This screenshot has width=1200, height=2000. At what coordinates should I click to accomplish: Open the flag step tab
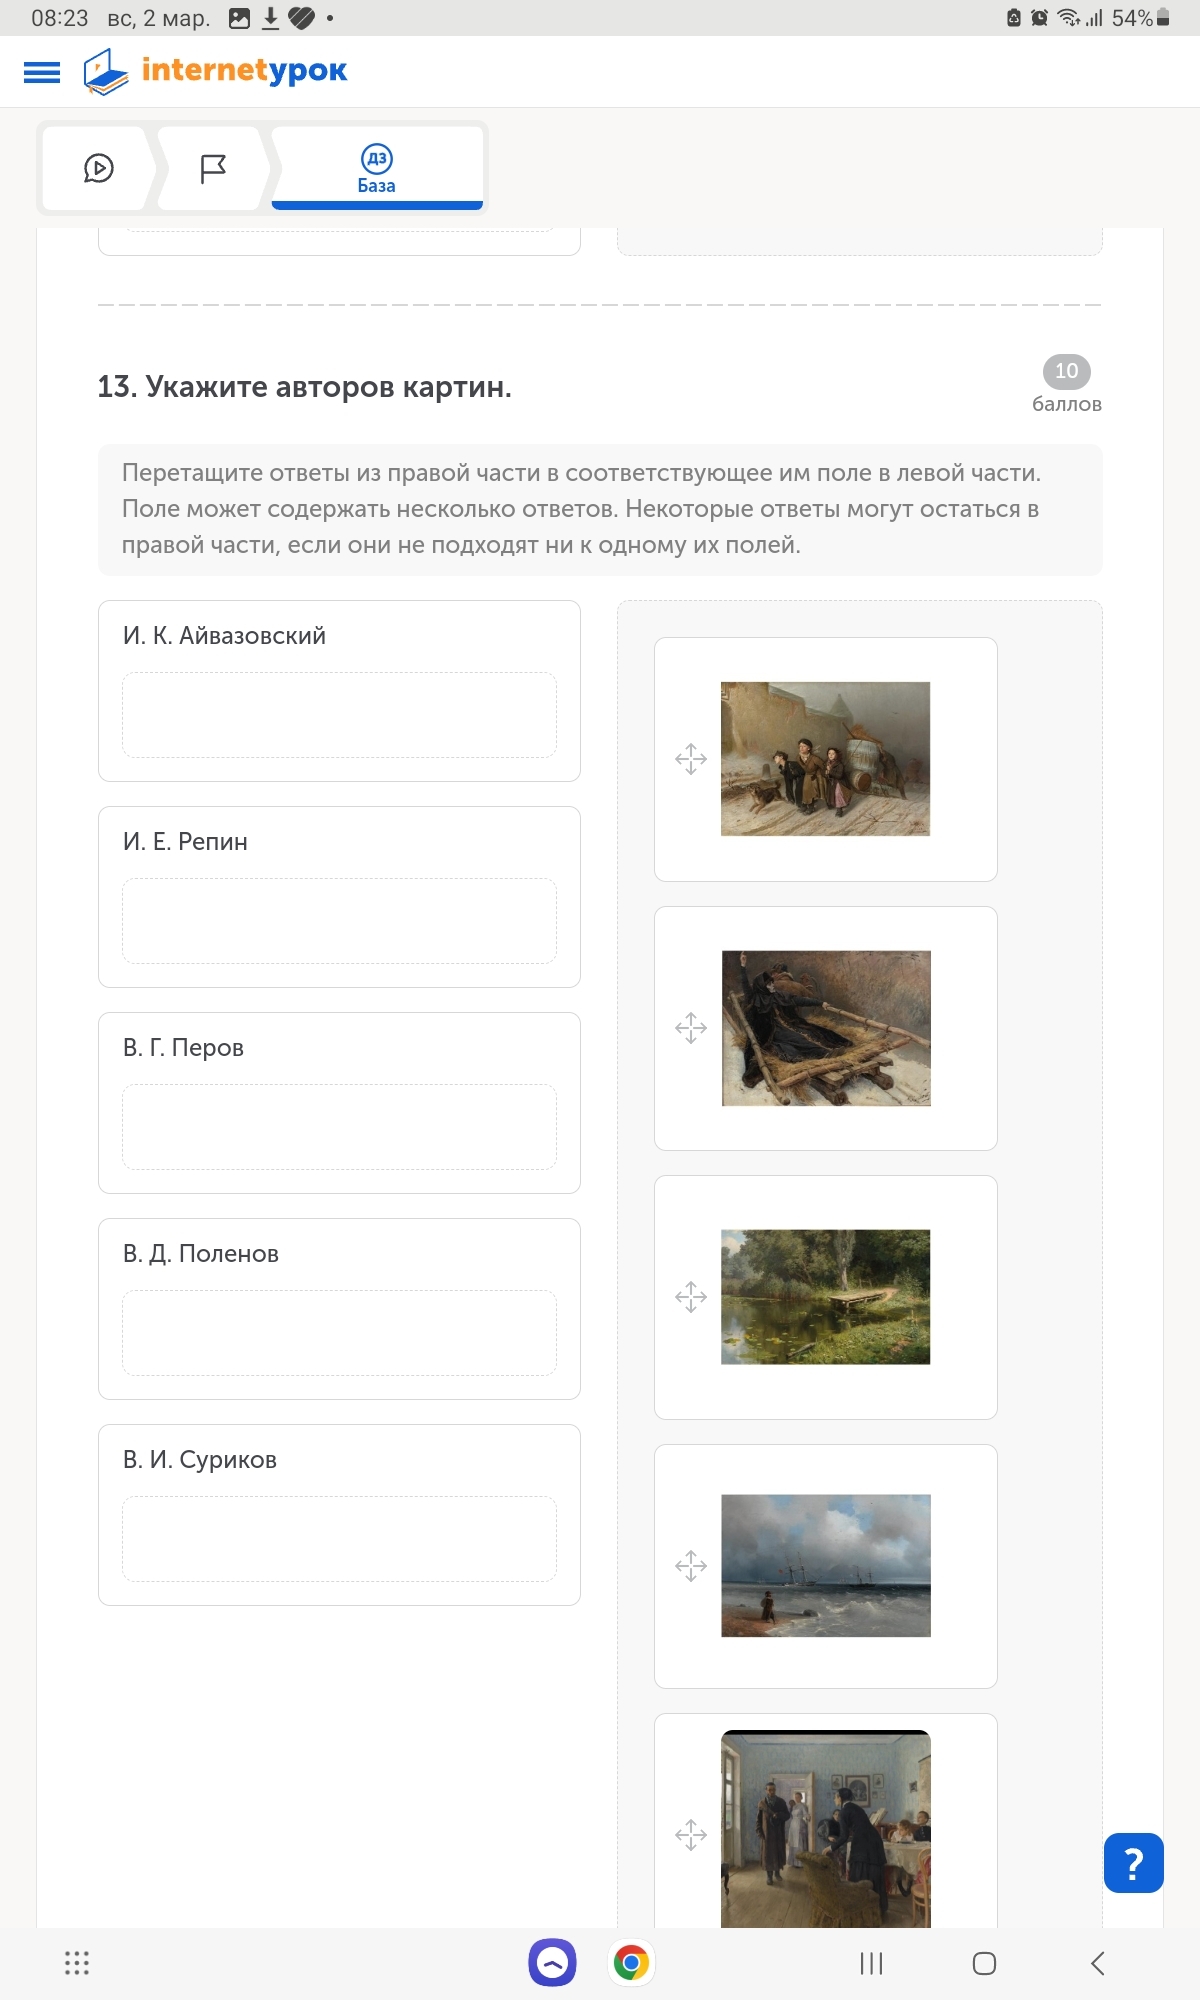tap(213, 168)
